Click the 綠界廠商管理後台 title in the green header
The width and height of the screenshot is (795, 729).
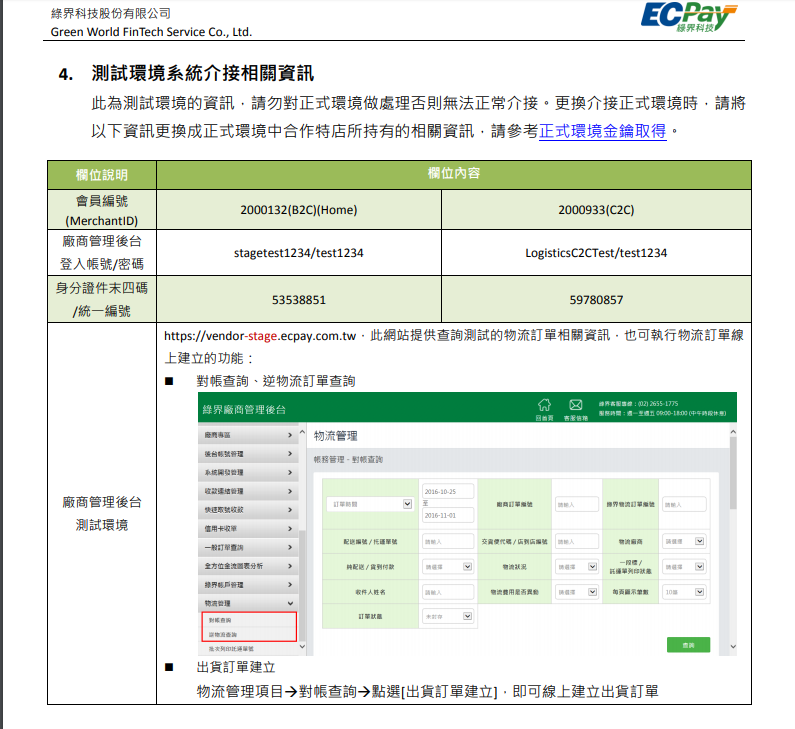(244, 410)
